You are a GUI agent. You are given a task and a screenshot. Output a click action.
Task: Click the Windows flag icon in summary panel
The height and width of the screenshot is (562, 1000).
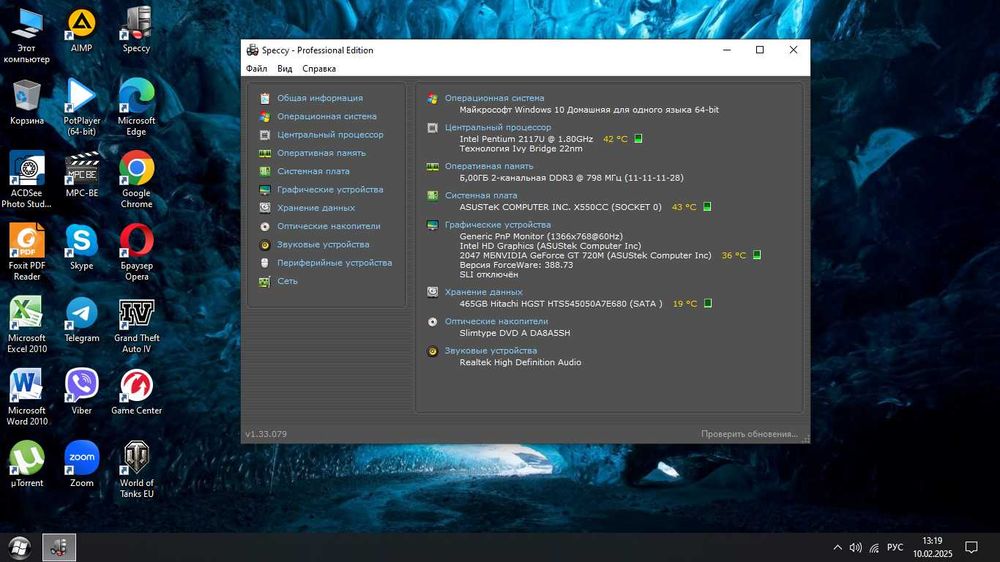(x=432, y=98)
